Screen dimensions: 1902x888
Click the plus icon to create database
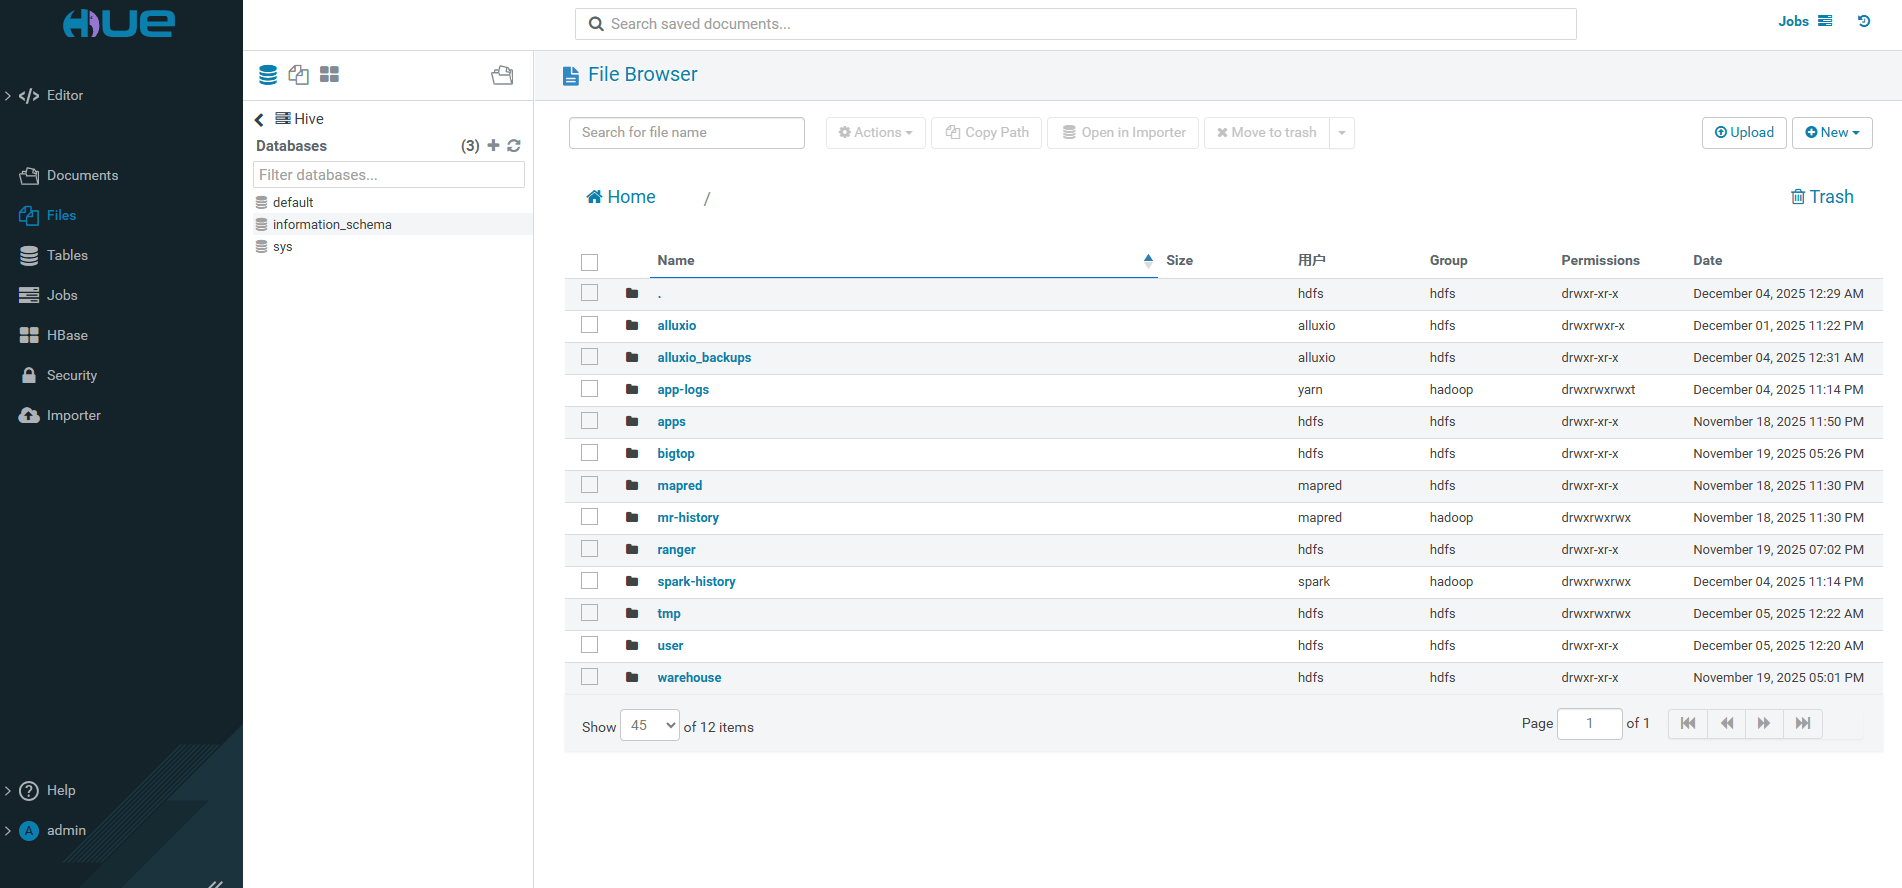[x=493, y=146]
